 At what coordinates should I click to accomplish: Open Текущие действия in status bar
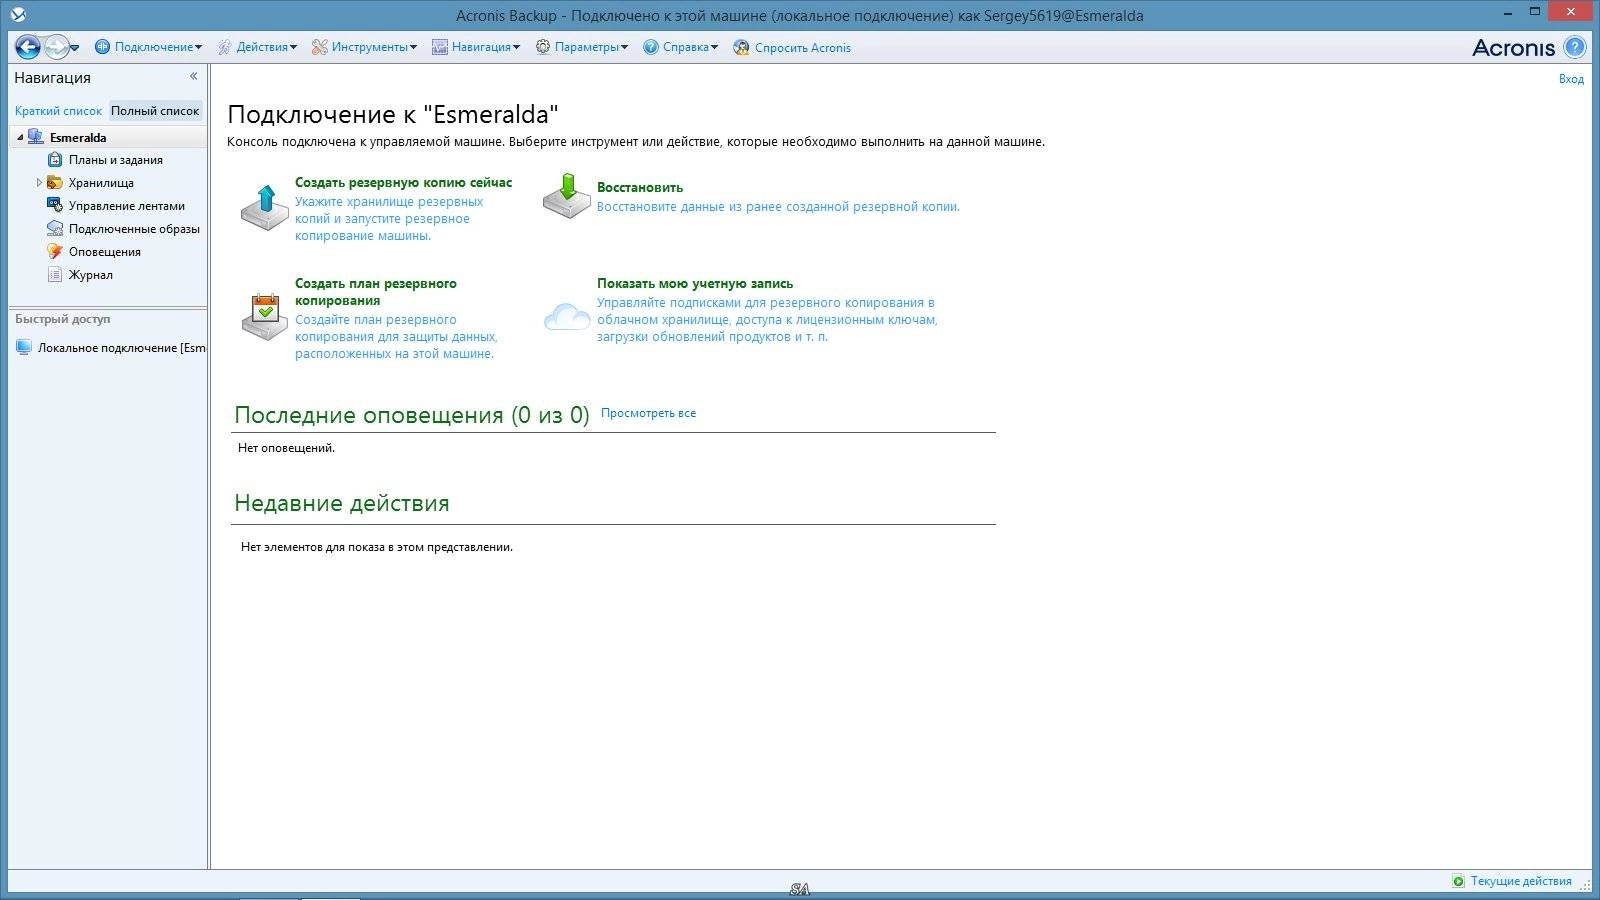(1521, 882)
